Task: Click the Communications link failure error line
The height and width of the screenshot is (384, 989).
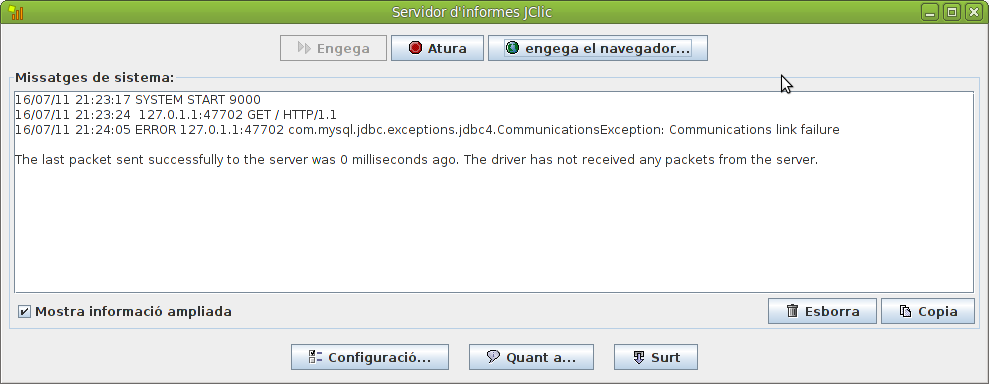Action: (x=427, y=130)
